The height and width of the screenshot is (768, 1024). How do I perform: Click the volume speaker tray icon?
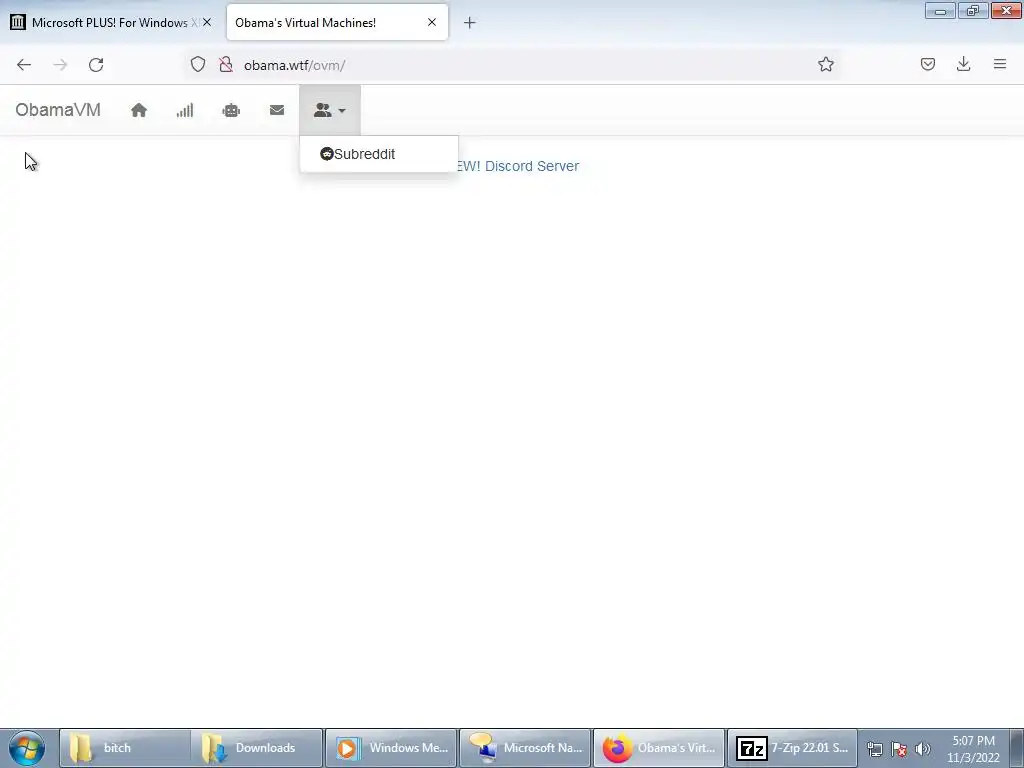[x=923, y=750]
